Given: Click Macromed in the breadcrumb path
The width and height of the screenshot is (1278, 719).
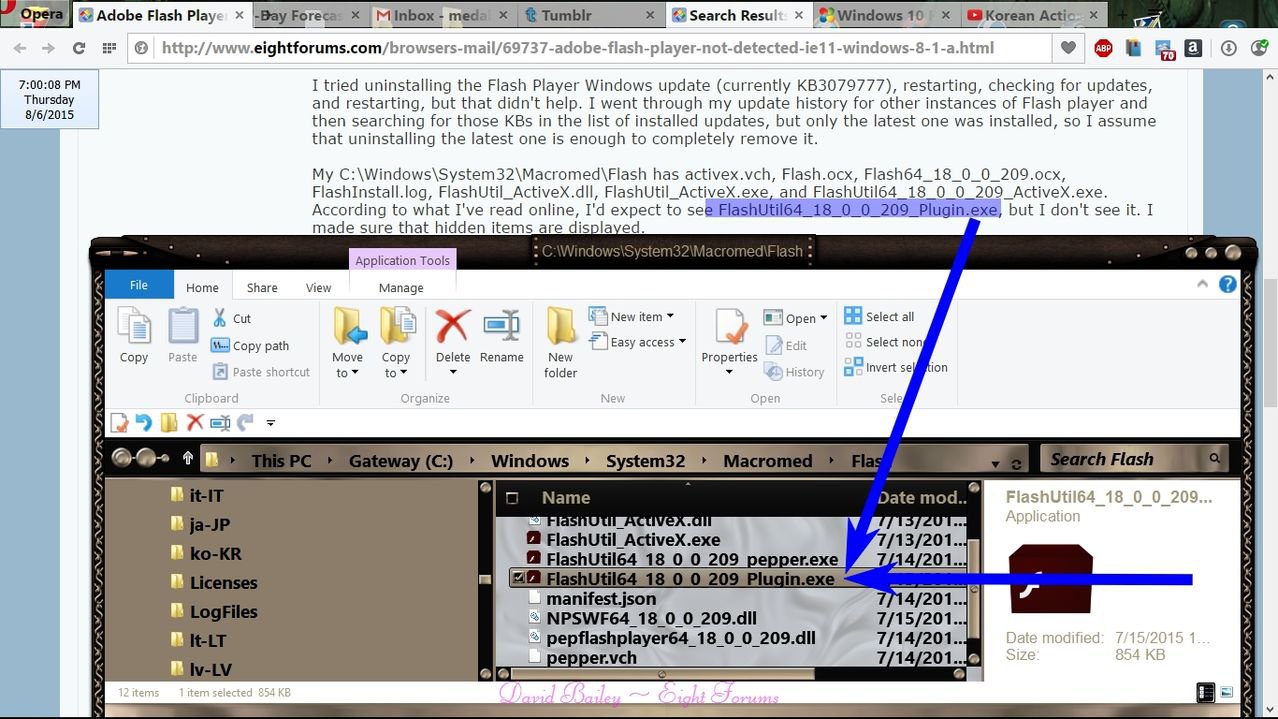Looking at the screenshot, I should click(768, 461).
